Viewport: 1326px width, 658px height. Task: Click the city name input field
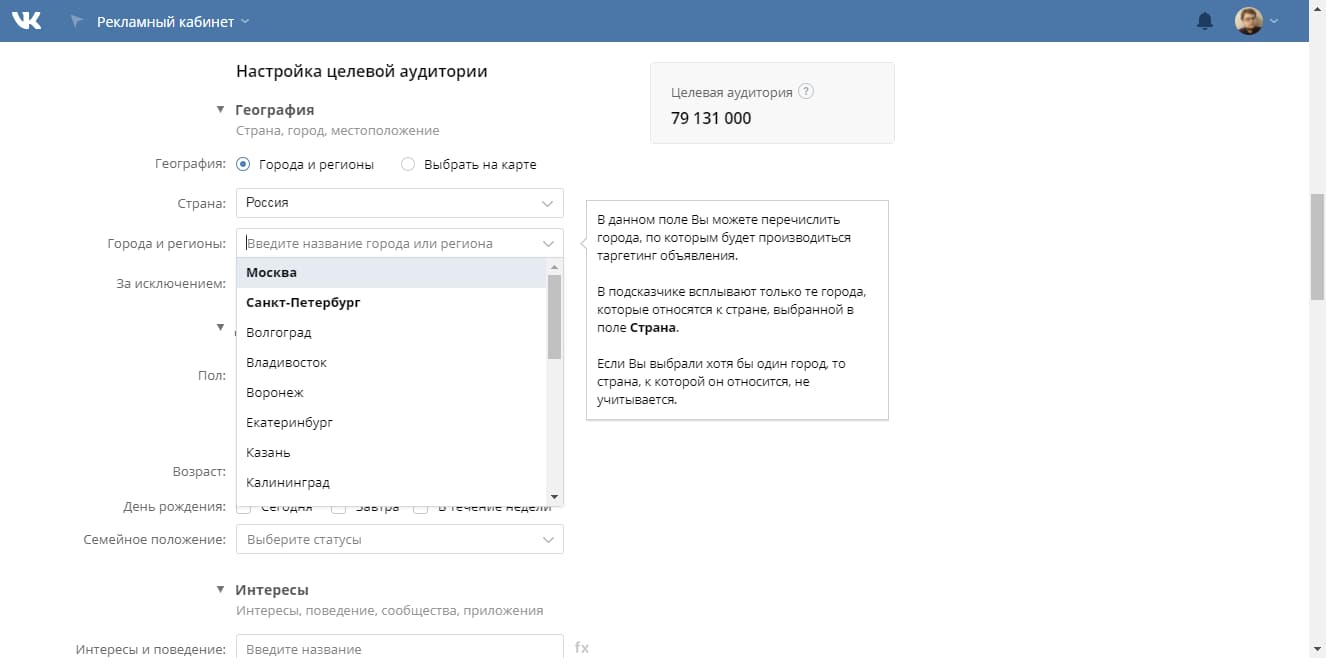[390, 243]
